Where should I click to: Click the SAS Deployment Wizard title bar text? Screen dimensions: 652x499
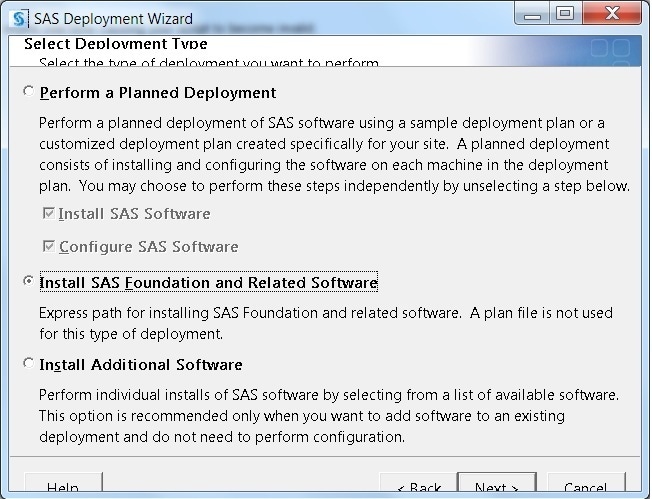[113, 18]
